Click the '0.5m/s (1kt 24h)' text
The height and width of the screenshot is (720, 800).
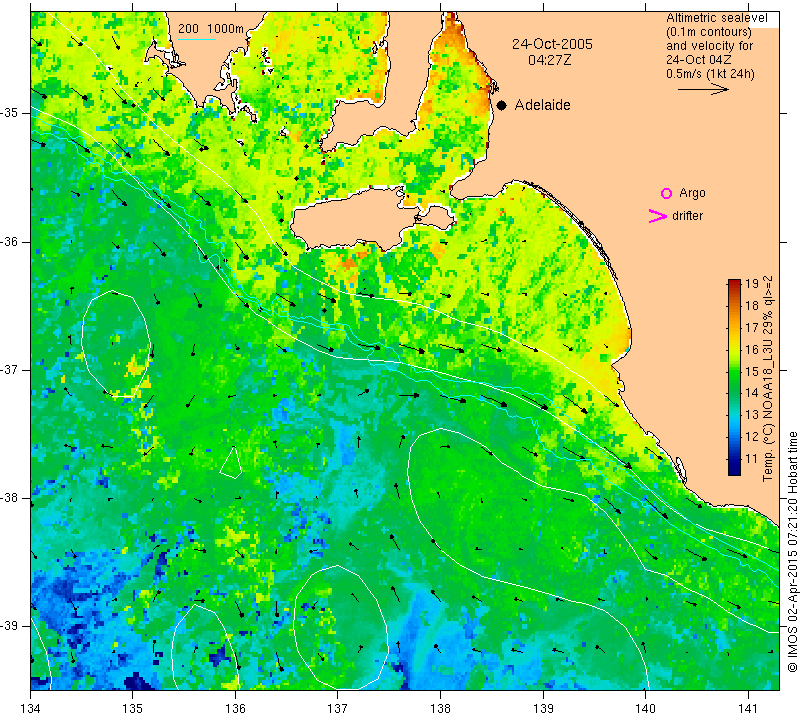tap(710, 74)
